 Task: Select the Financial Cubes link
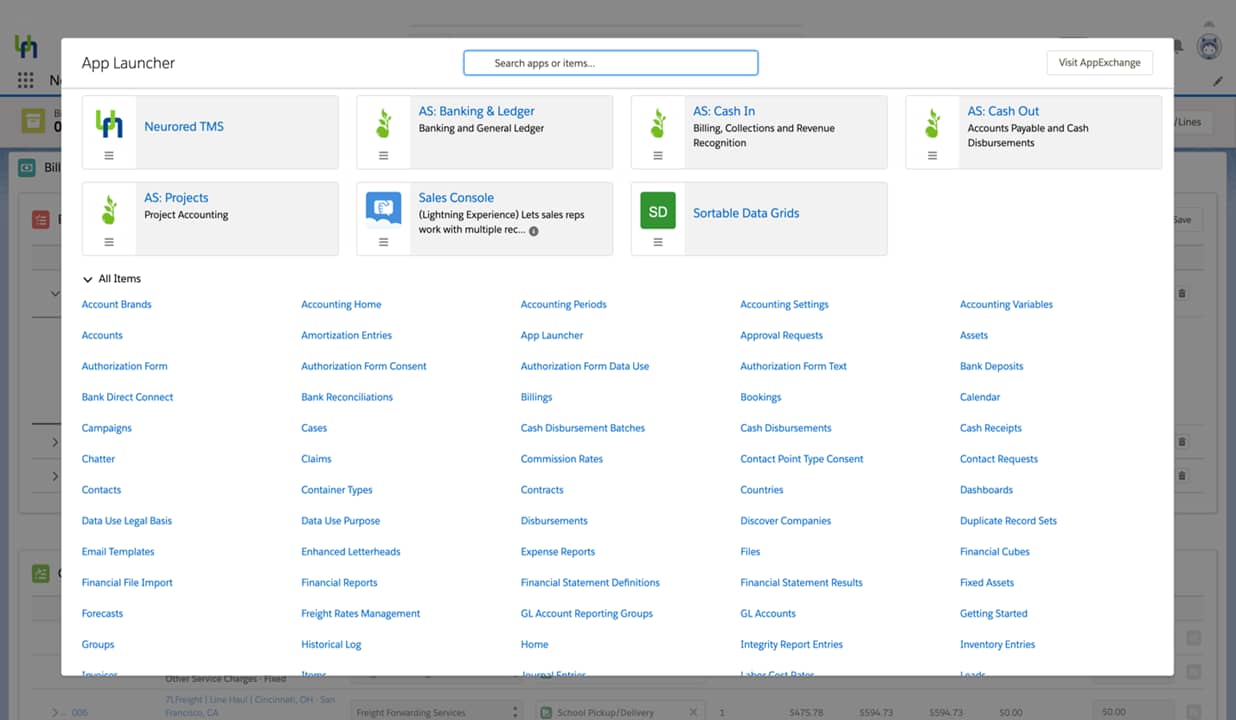pyautogui.click(x=994, y=553)
